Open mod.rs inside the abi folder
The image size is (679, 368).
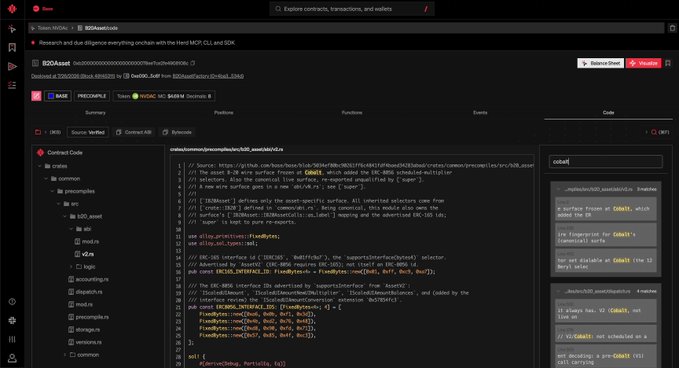[87, 242]
